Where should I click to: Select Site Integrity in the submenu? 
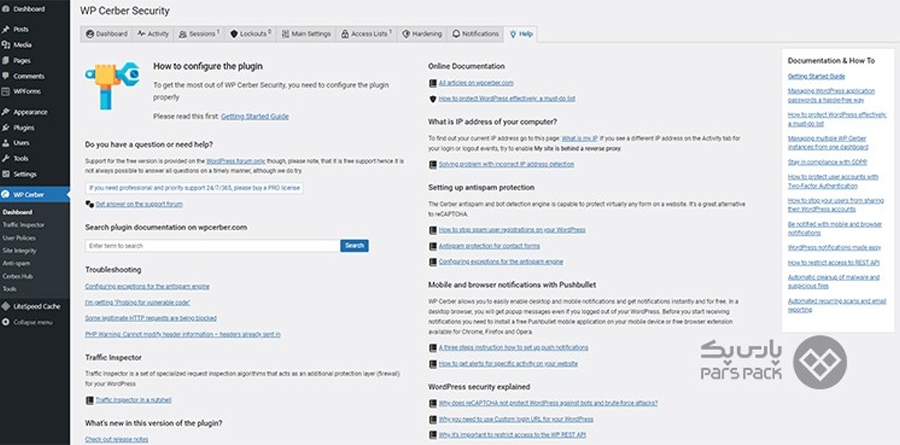pos(21,250)
